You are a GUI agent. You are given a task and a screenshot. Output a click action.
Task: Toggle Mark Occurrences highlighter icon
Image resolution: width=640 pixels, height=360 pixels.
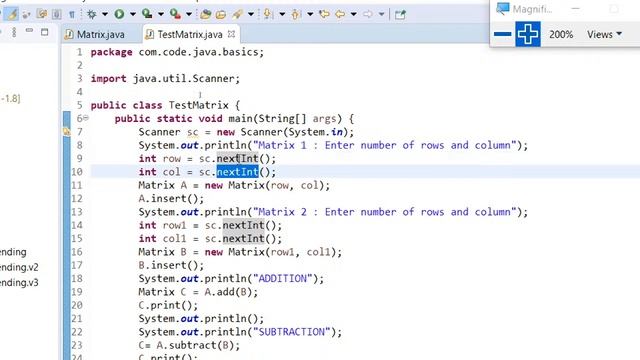(12, 14)
